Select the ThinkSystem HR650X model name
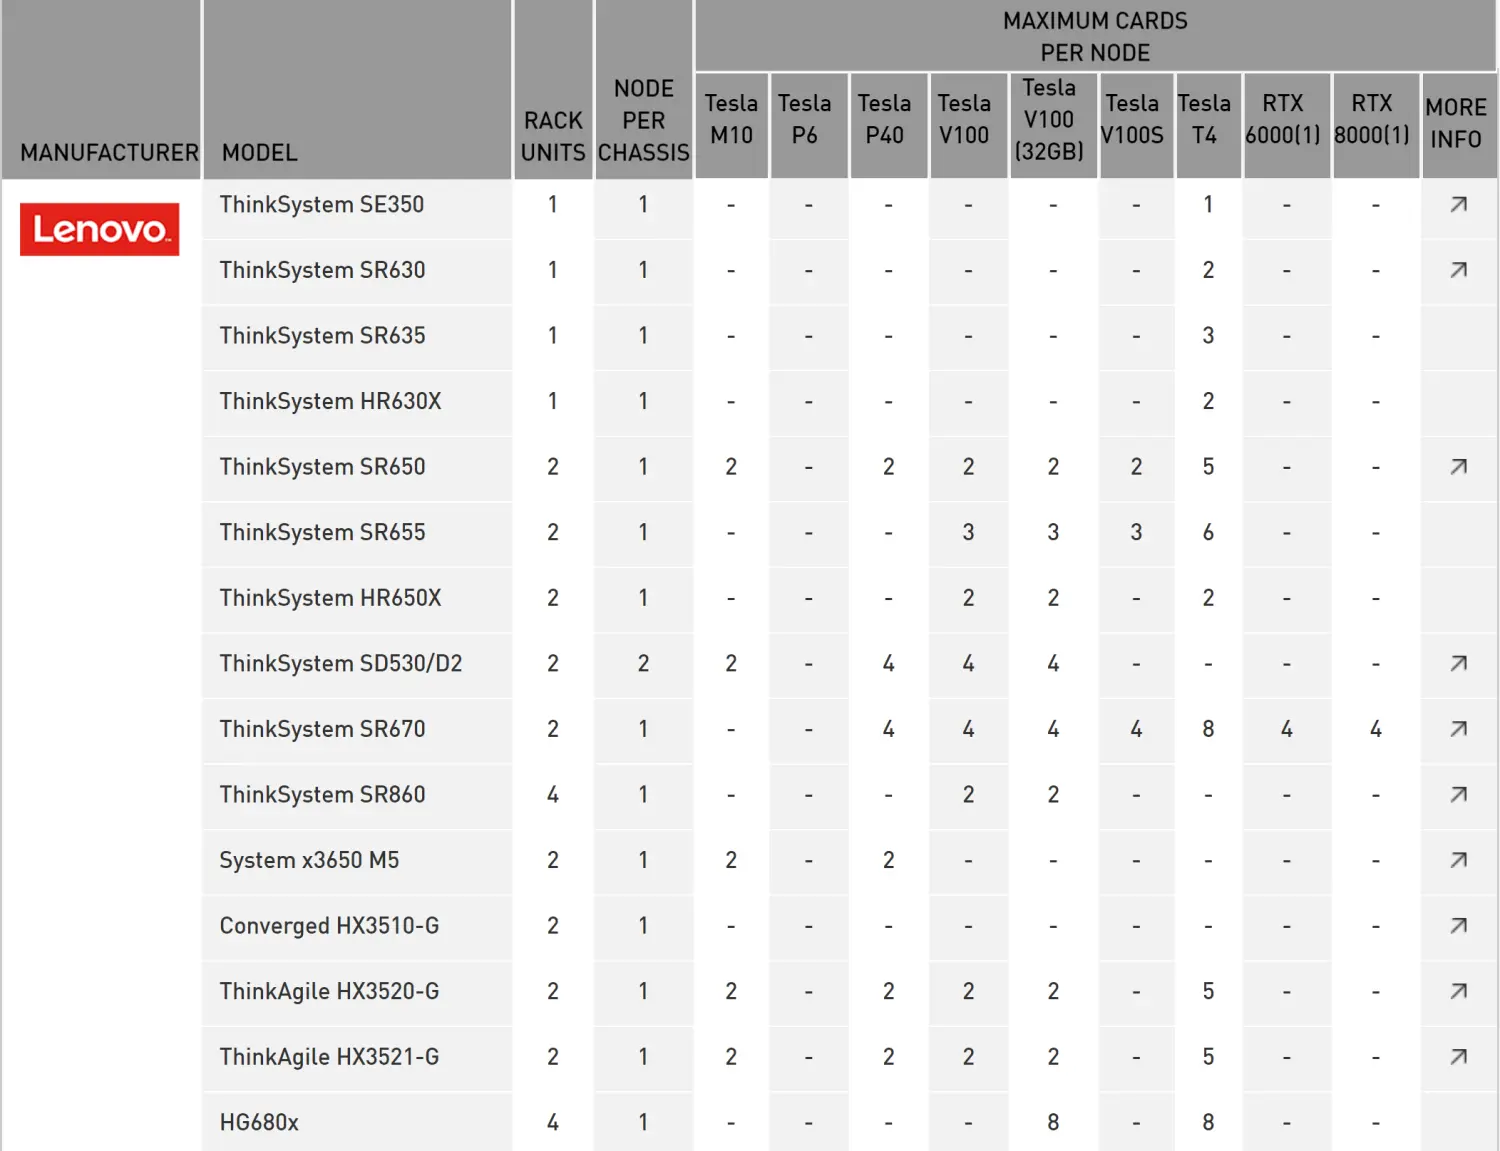Image resolution: width=1500 pixels, height=1151 pixels. 330,598
